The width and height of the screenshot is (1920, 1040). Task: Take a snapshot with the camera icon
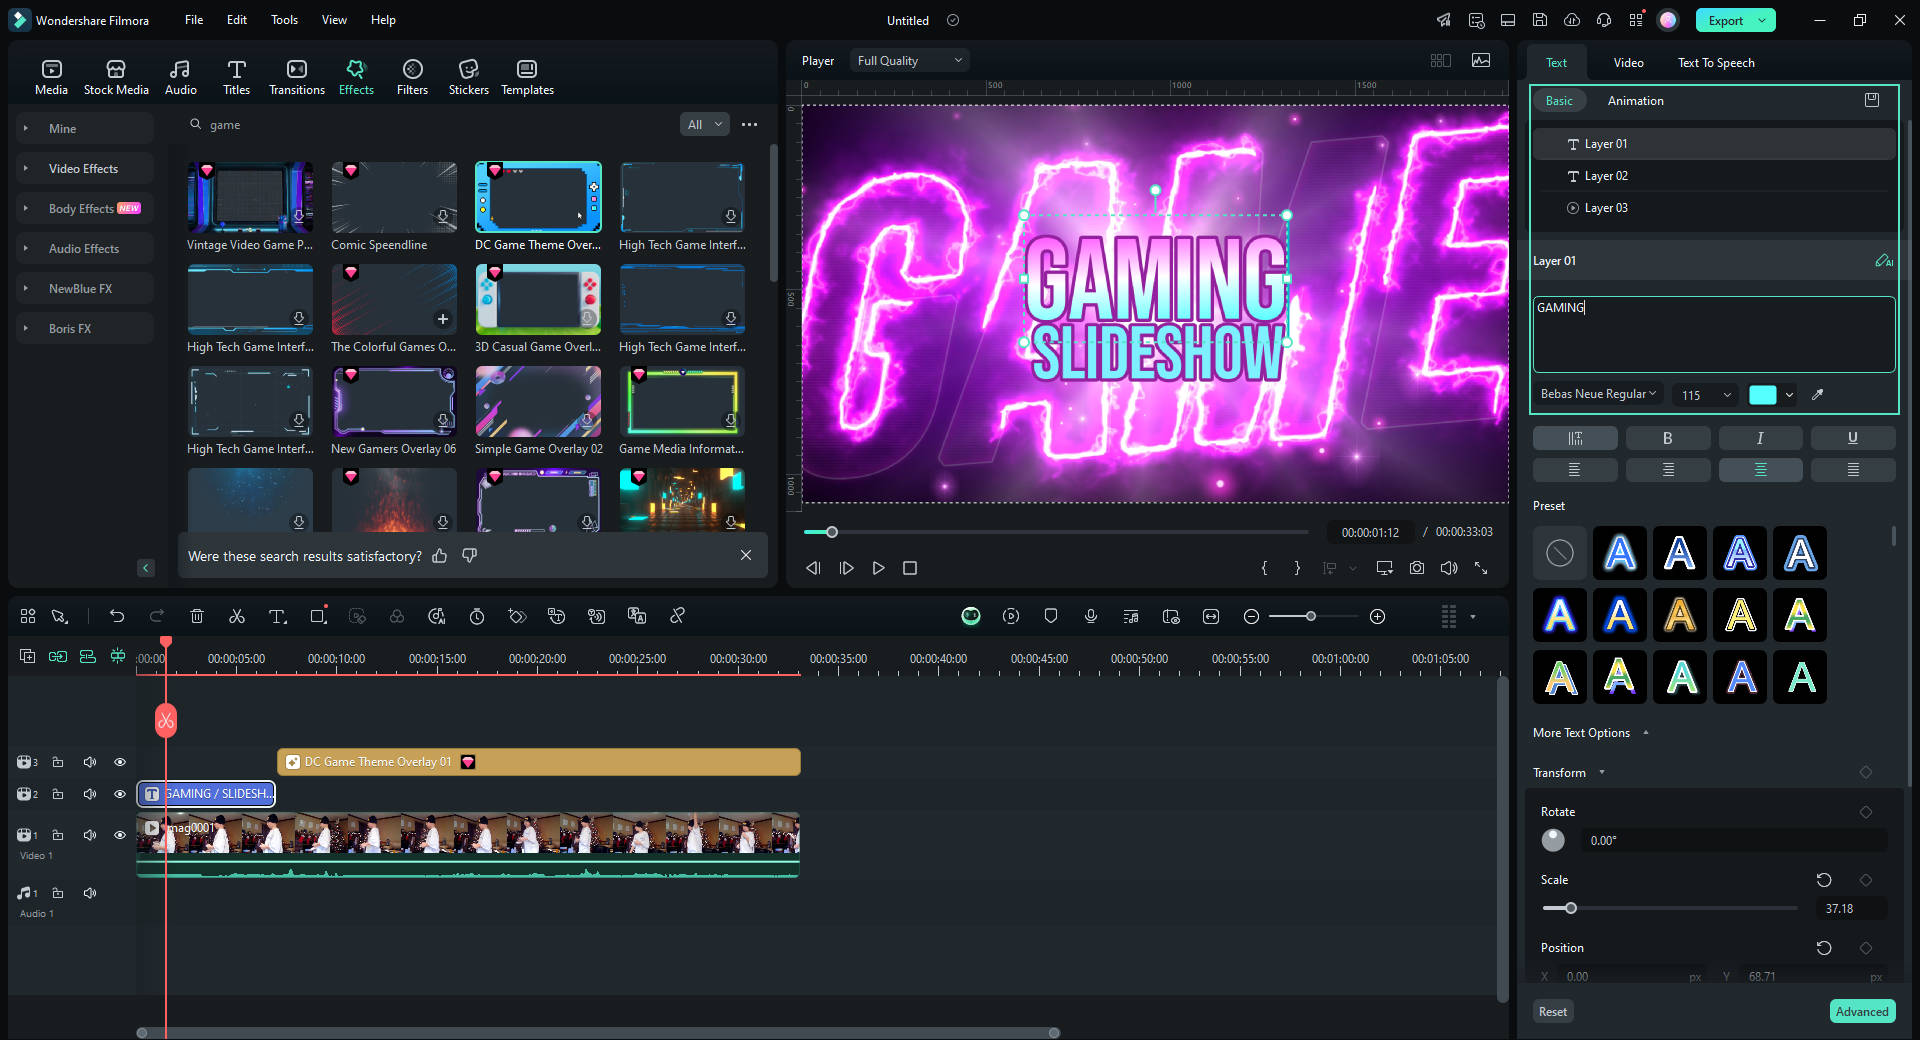[x=1417, y=568]
